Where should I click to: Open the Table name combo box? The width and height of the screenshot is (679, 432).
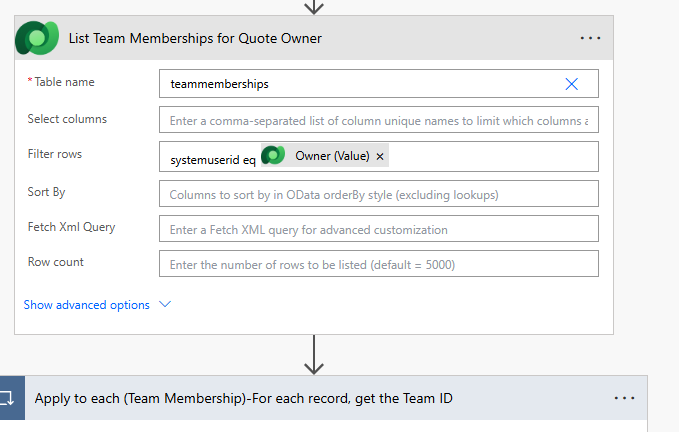[x=360, y=84]
